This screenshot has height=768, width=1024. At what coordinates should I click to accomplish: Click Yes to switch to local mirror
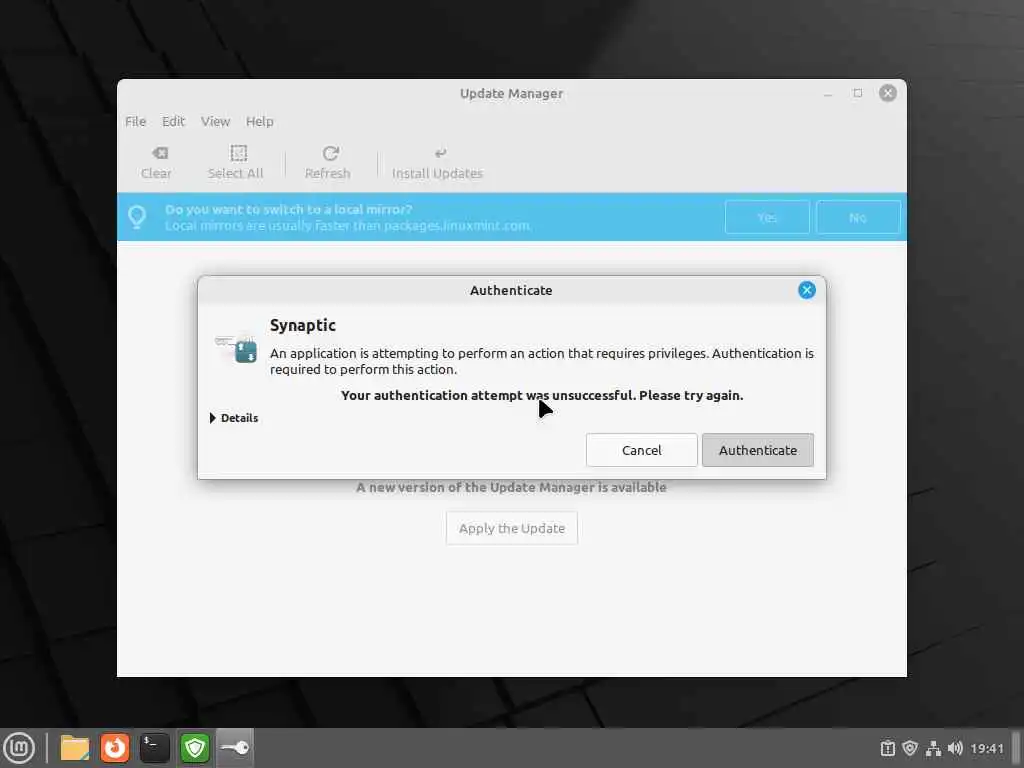(767, 217)
